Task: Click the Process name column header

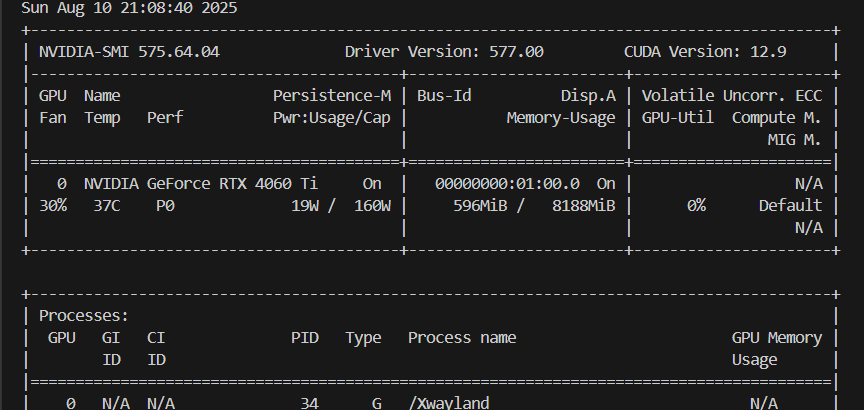Action: 462,337
